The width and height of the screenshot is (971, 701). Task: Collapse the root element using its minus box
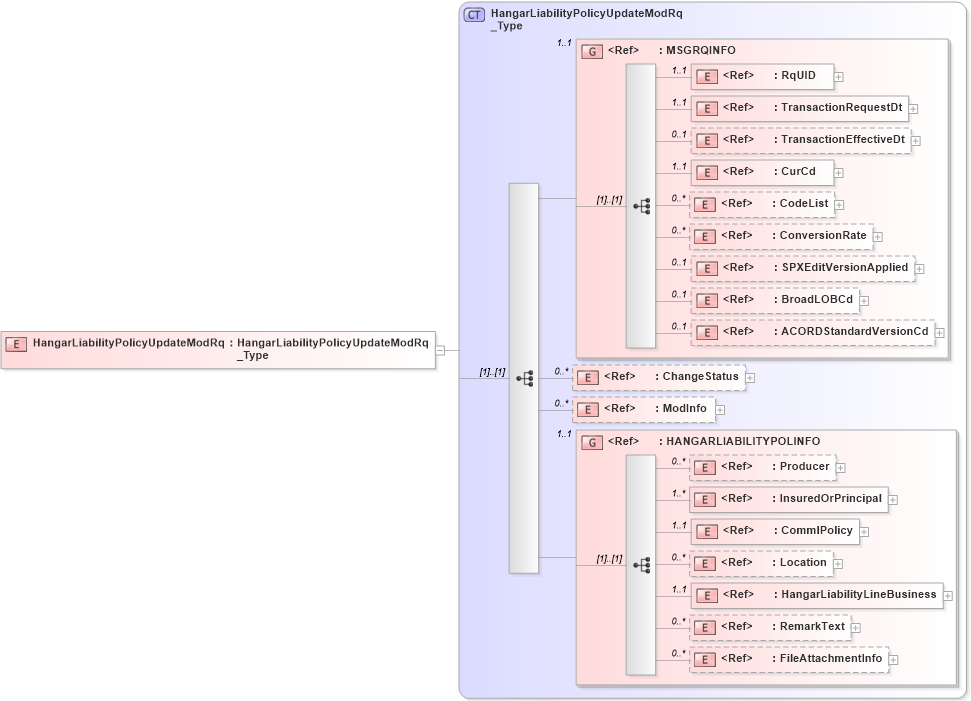[x=440, y=350]
